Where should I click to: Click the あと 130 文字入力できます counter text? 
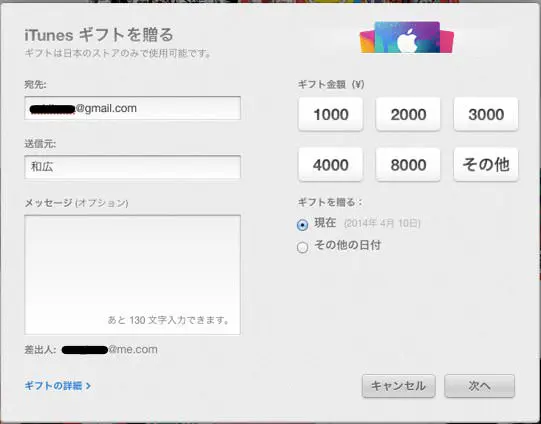pos(169,320)
